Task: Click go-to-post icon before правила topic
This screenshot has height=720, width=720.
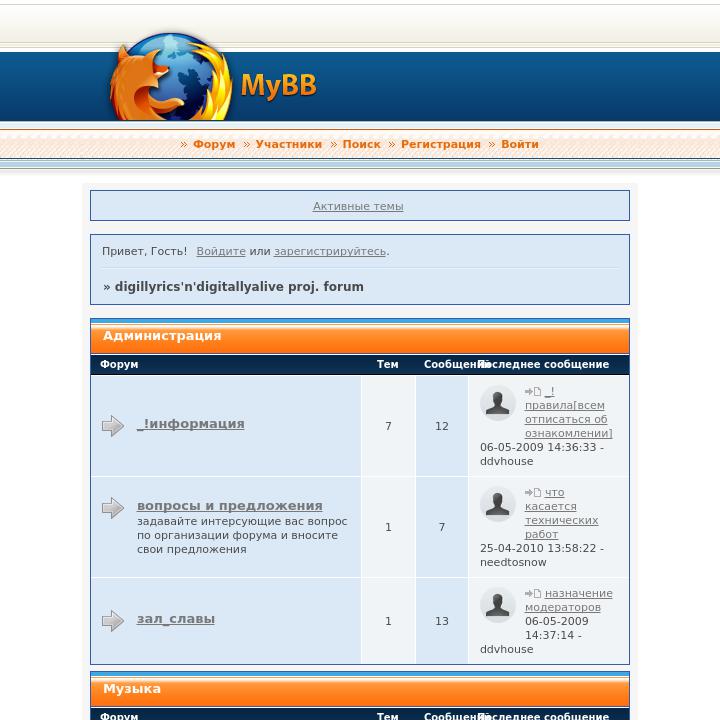Action: click(x=533, y=391)
